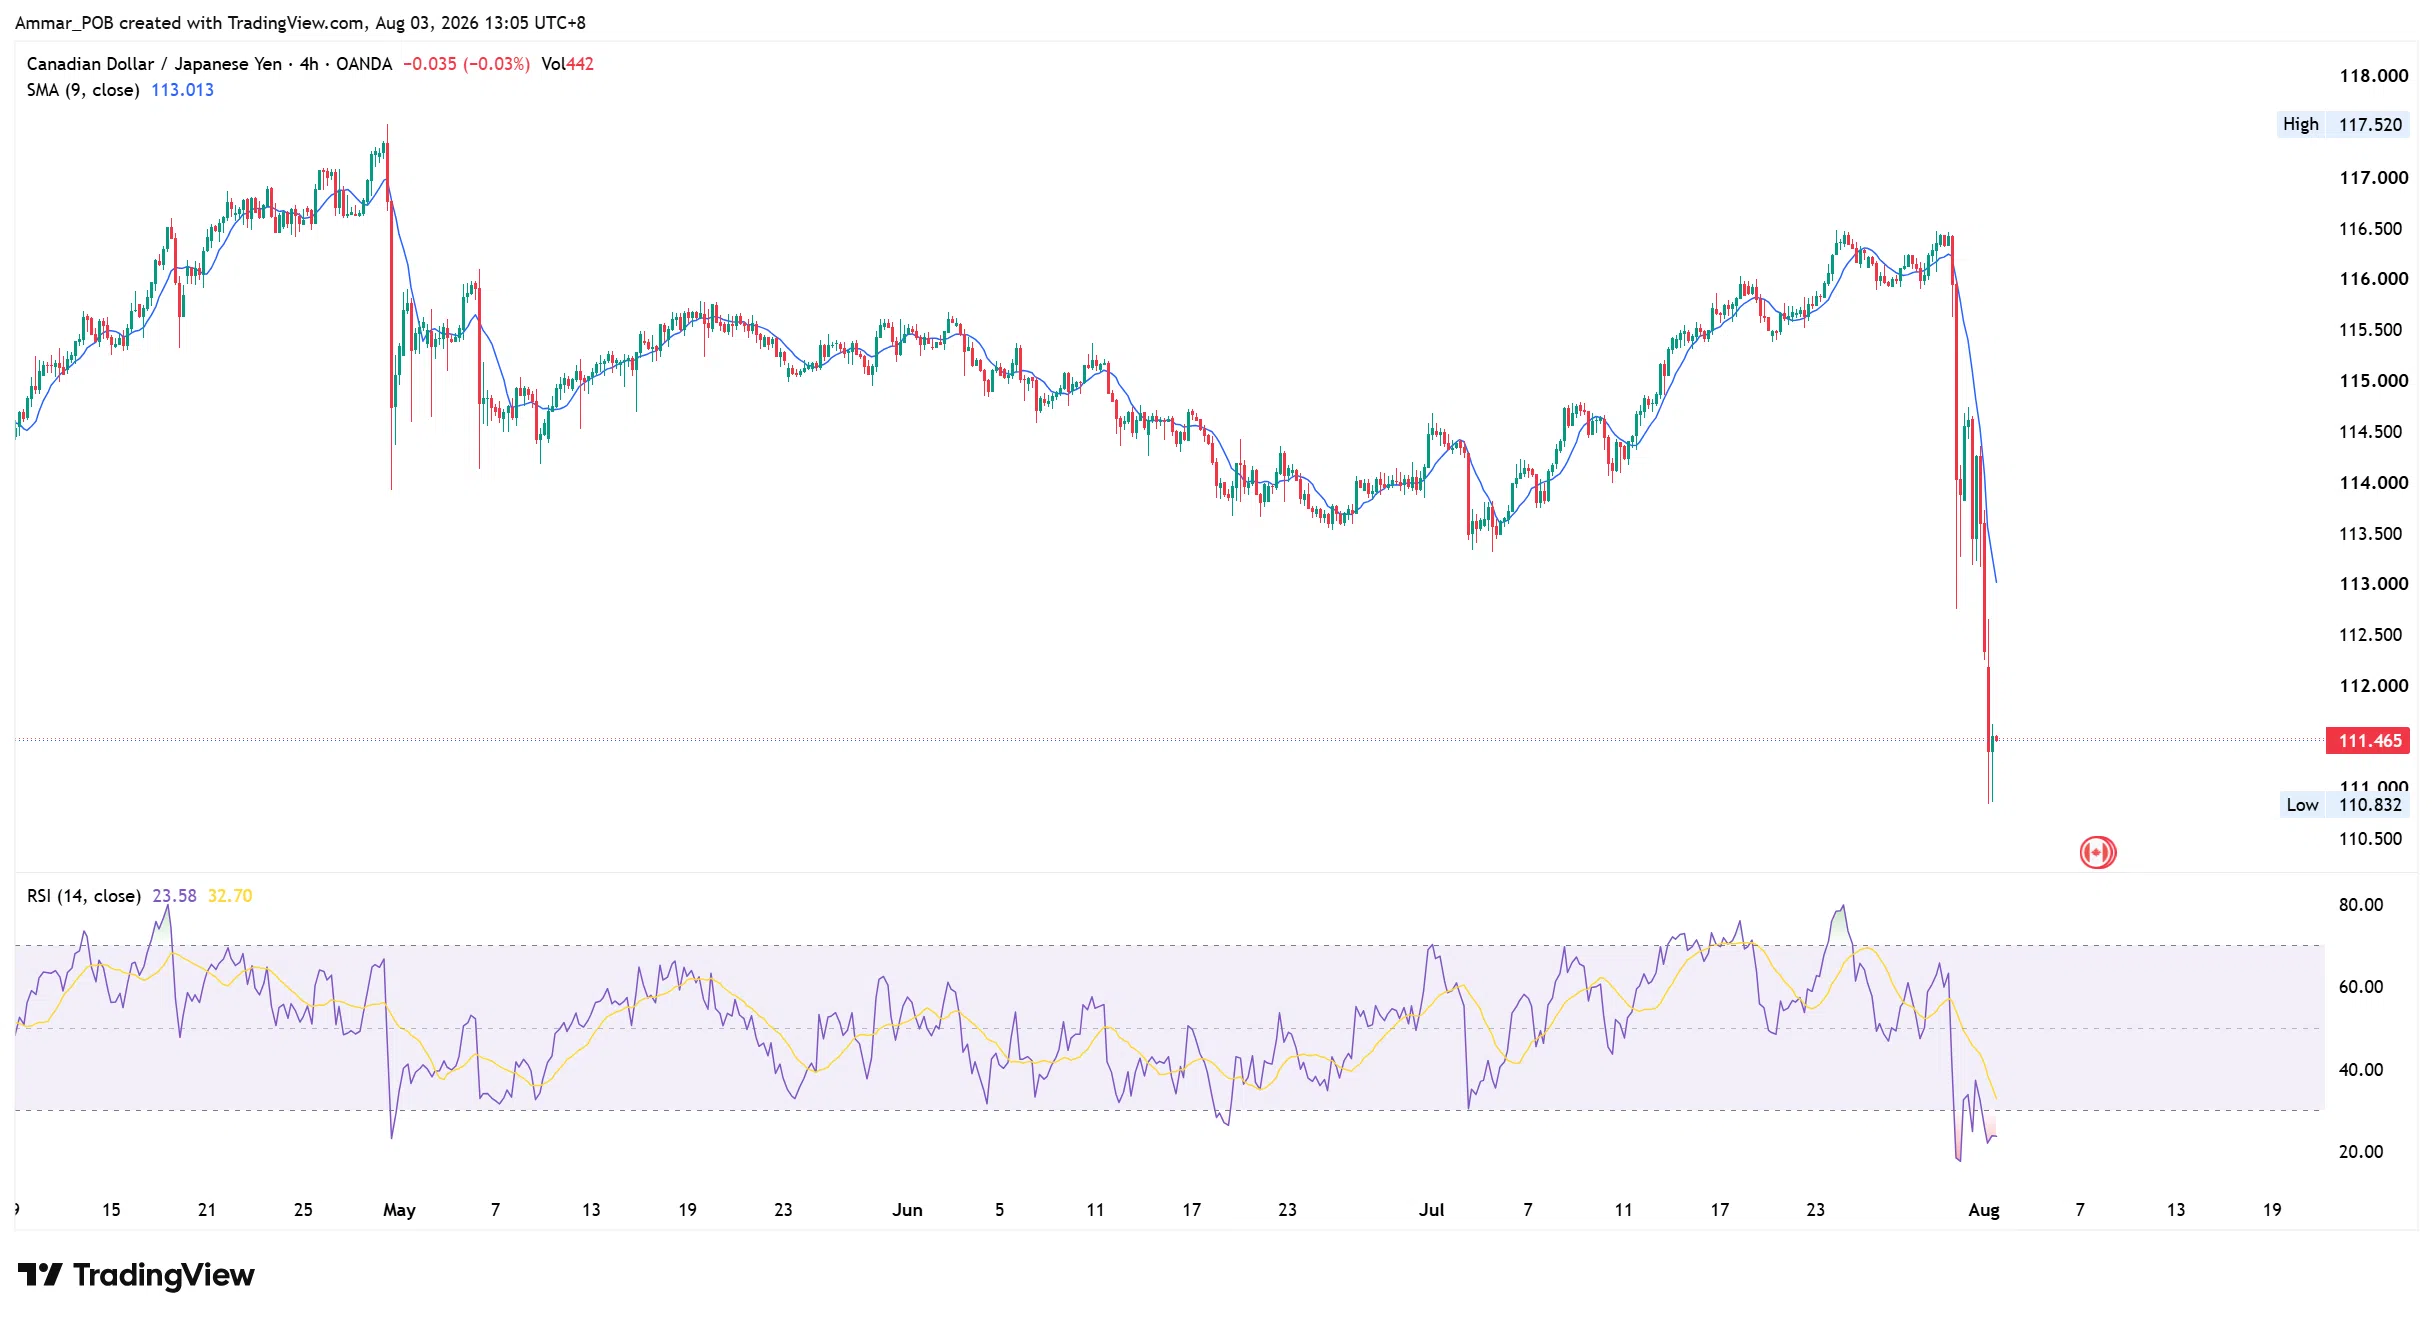Click the '21' date on the time axis
This screenshot has width=2433, height=1320.
pyautogui.click(x=207, y=1210)
